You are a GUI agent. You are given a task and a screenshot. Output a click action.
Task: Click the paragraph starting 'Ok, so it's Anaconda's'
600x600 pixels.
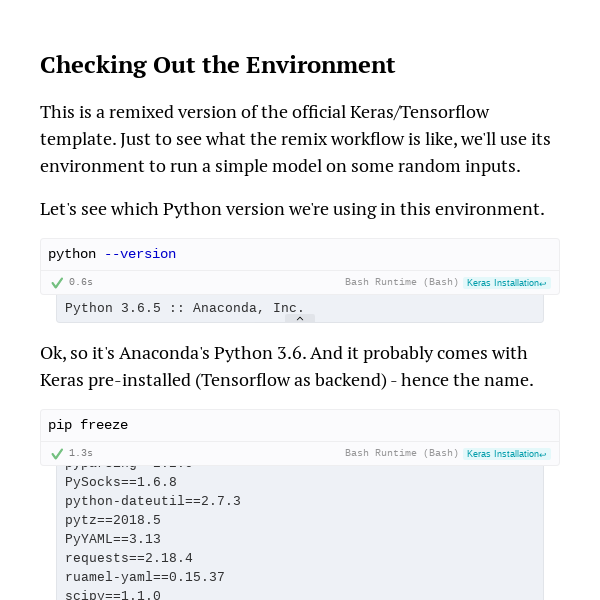pos(287,367)
